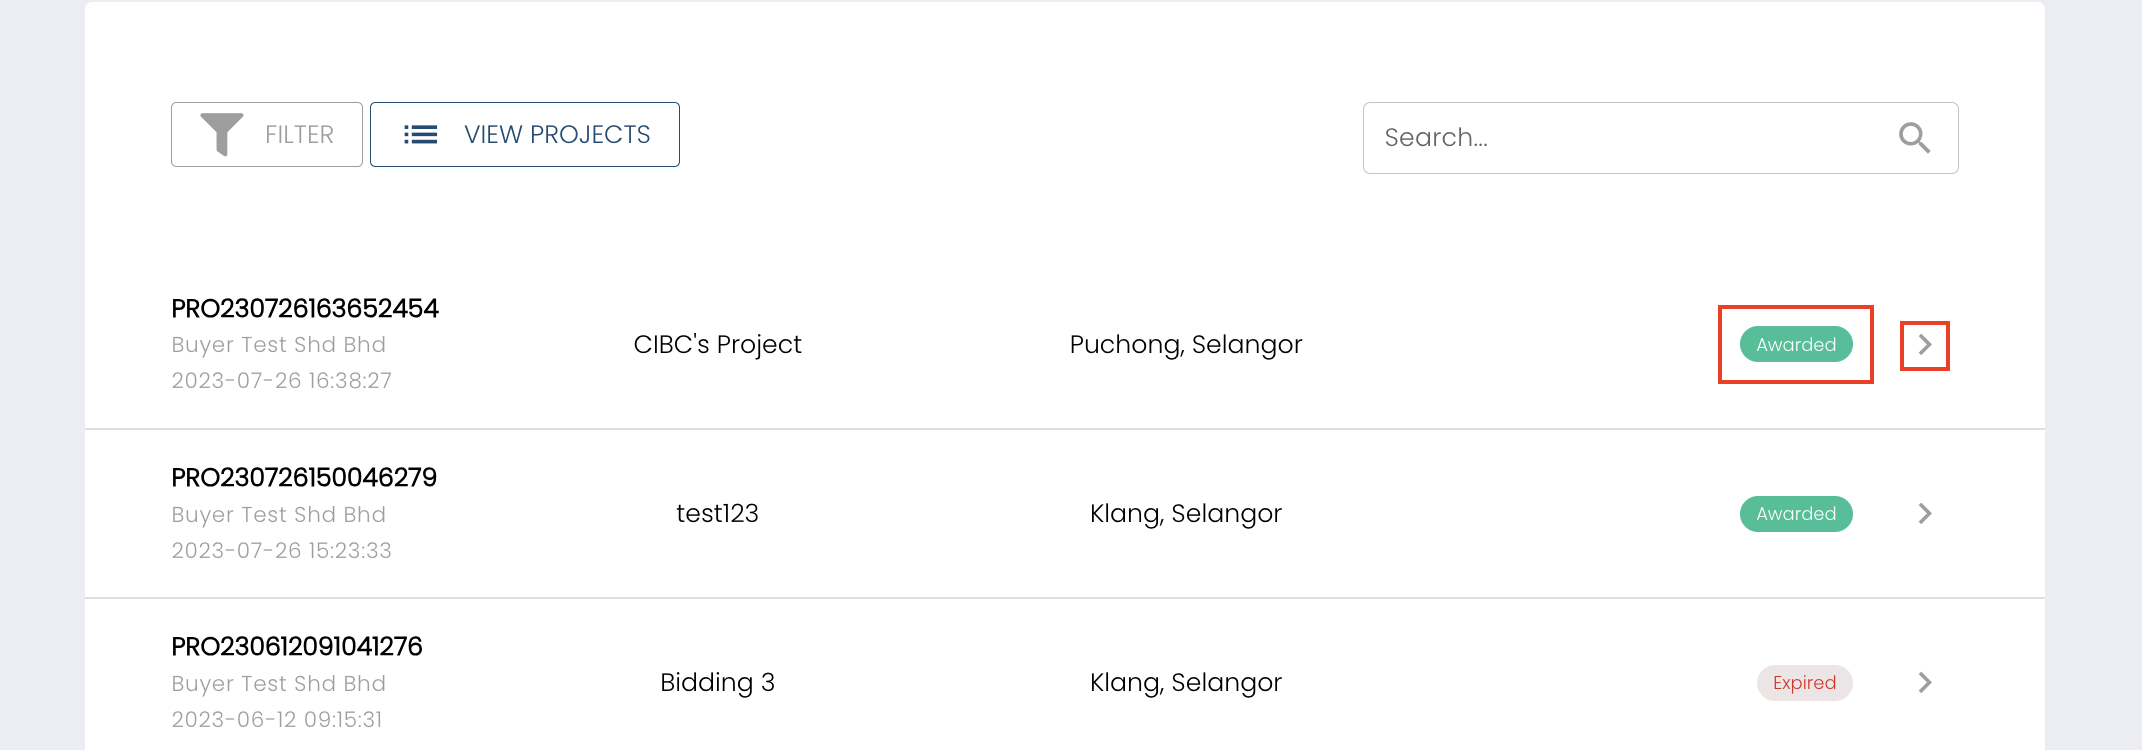The height and width of the screenshot is (750, 2142).
Task: Open project ID PRO230612091041276
Action: [x=297, y=646]
